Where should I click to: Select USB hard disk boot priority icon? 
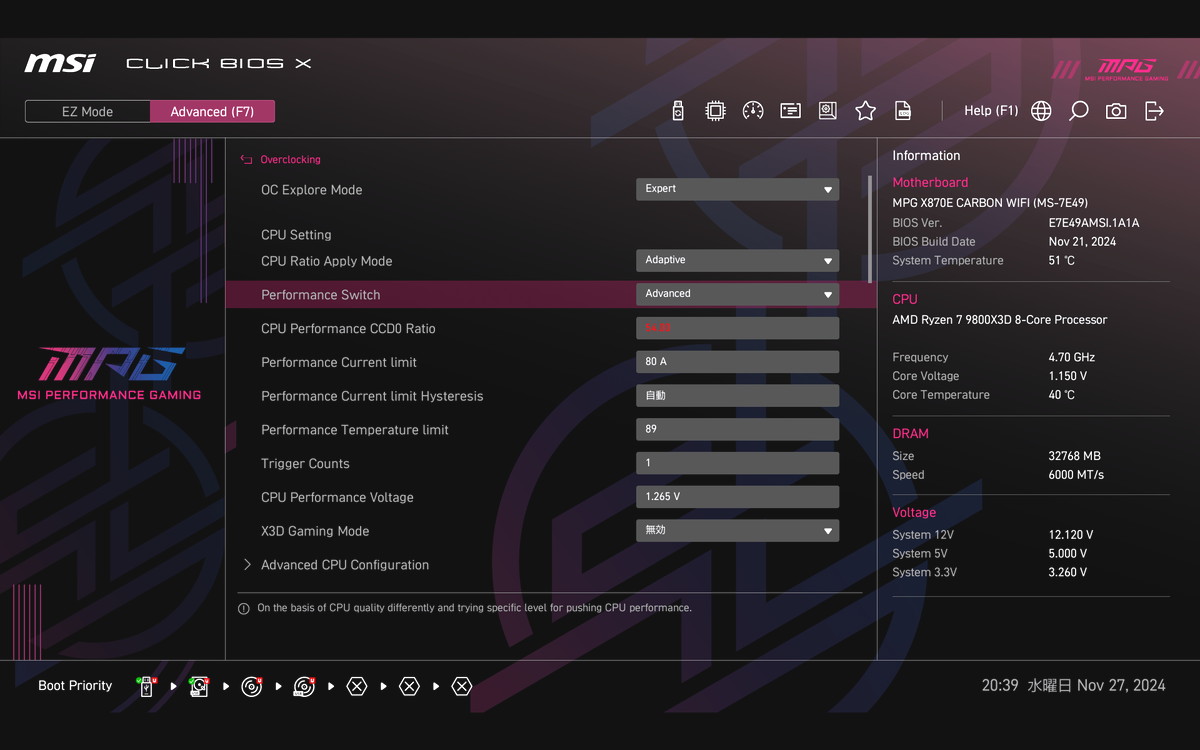(x=199, y=686)
